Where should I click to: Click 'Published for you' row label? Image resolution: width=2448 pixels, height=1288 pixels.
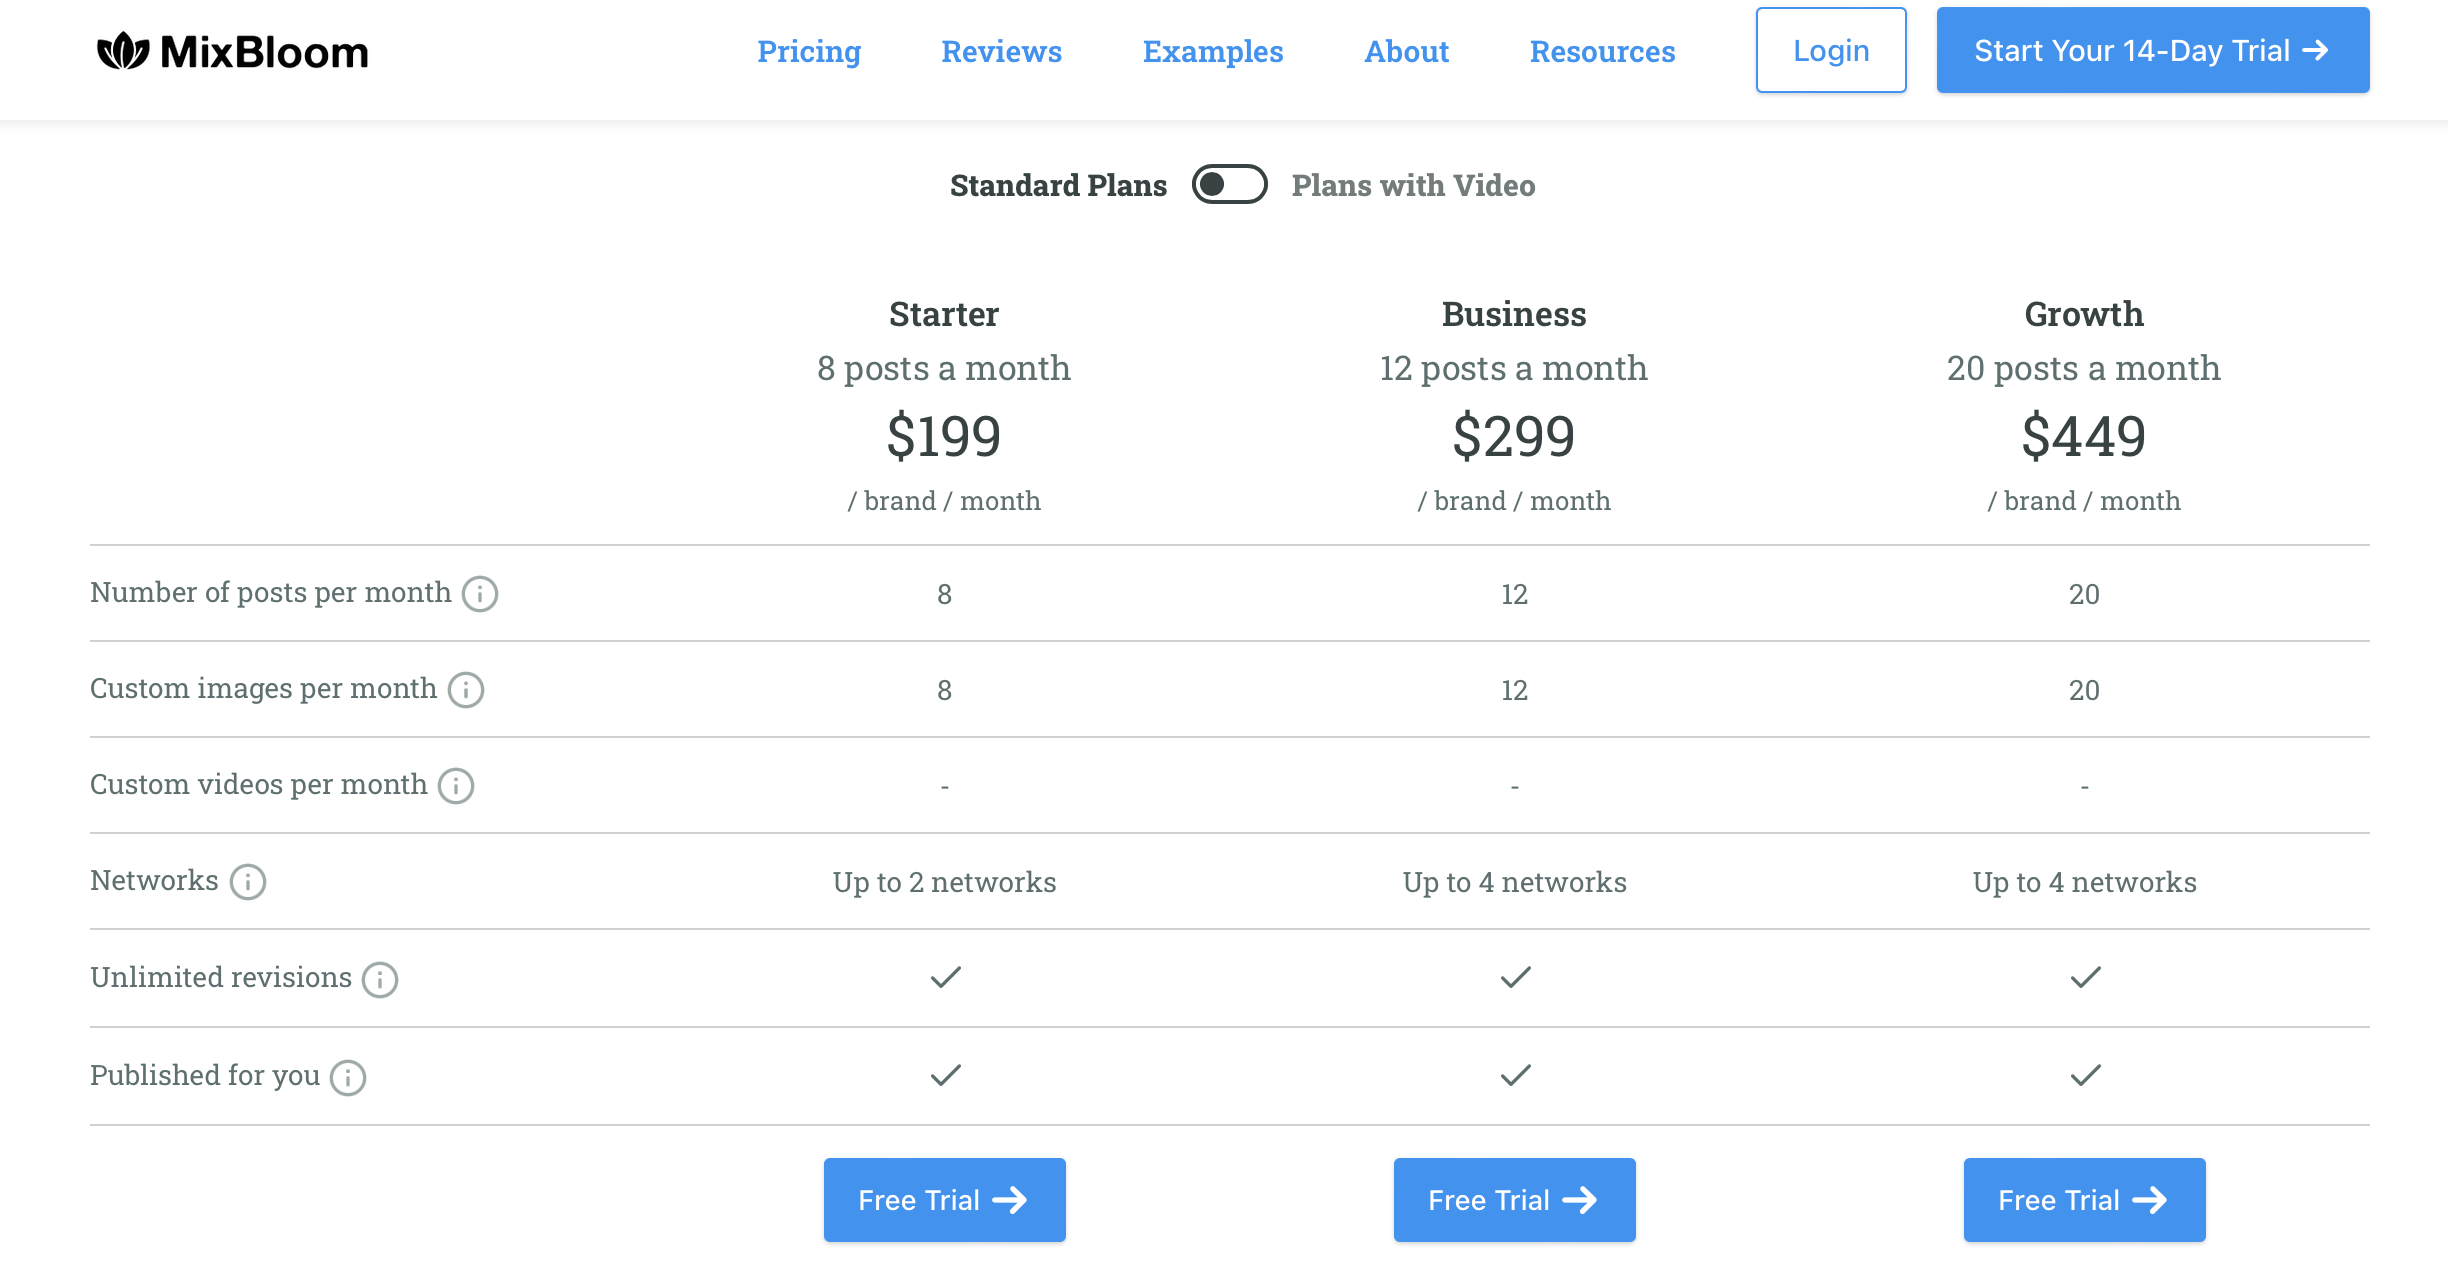click(205, 1075)
